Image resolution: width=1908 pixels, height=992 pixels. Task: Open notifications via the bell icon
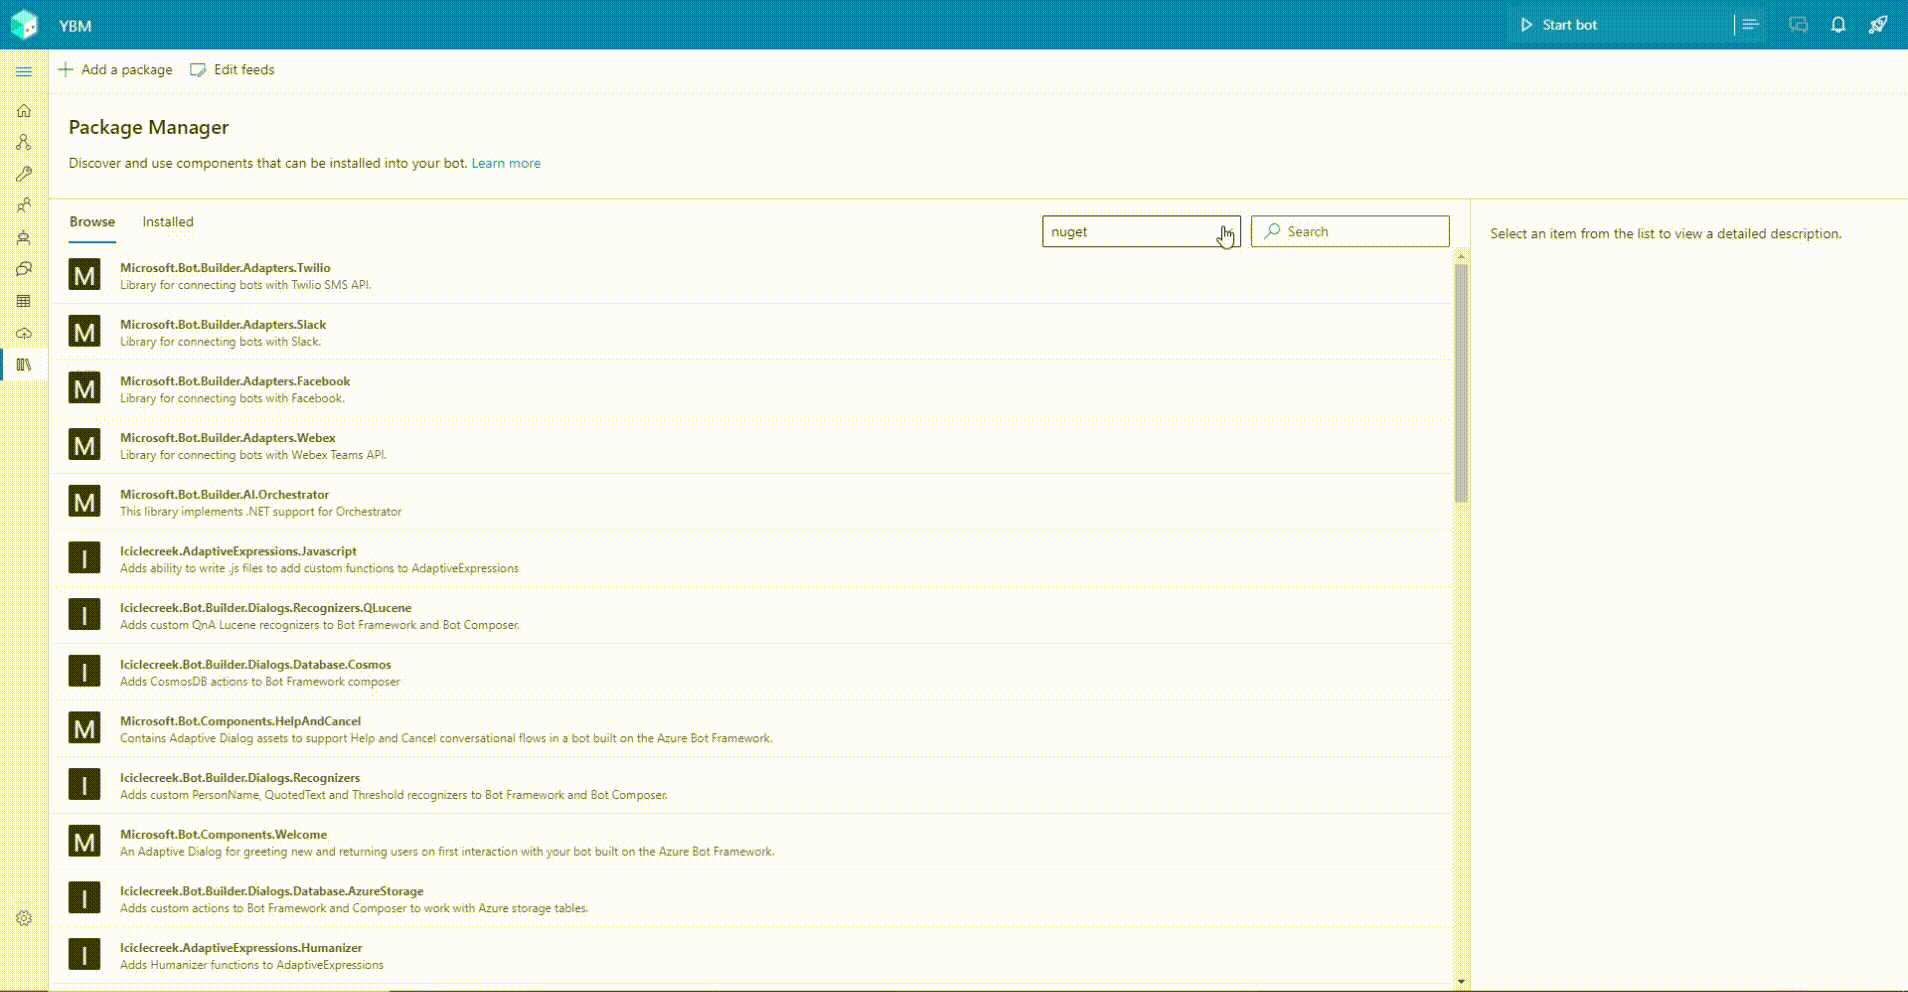1836,24
